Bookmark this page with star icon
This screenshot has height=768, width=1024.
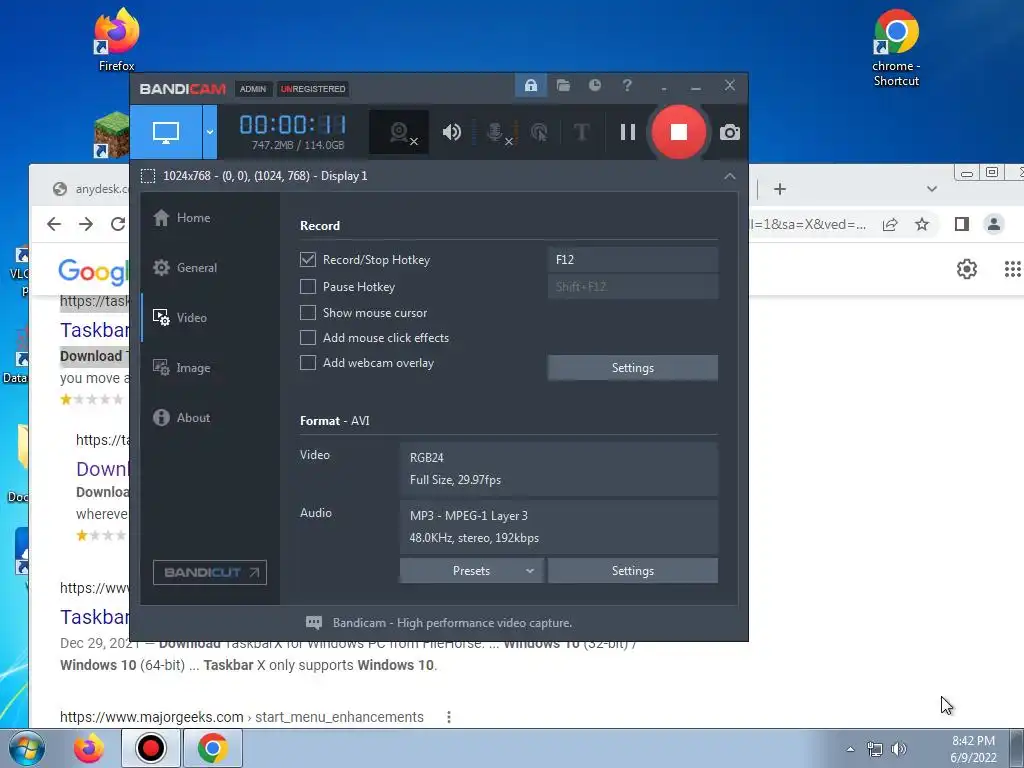[x=921, y=225]
